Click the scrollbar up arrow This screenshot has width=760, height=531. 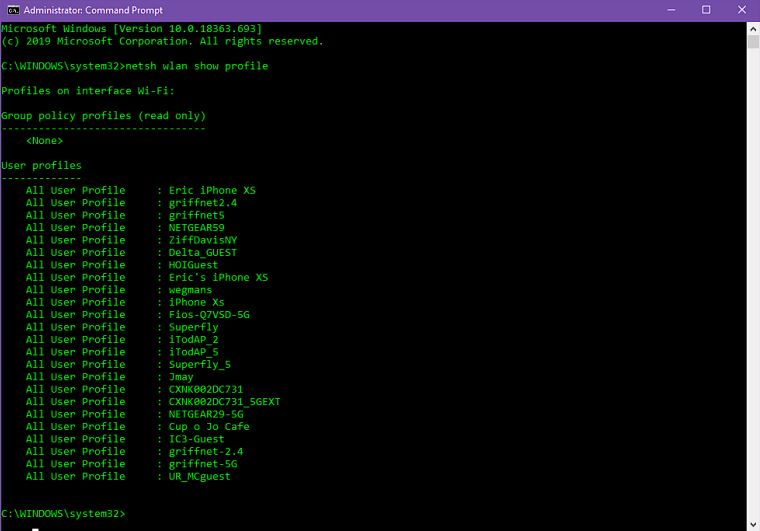[752, 27]
